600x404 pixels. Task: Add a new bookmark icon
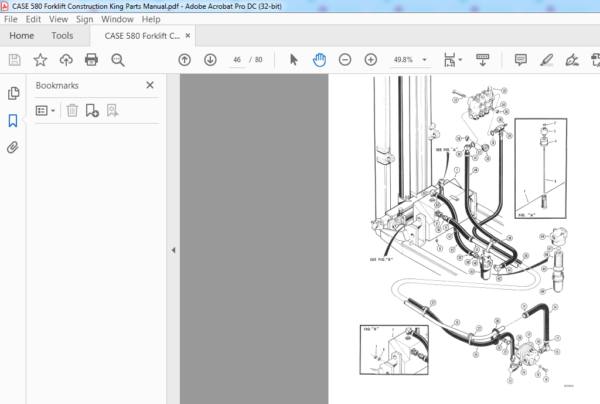pyautogui.click(x=92, y=111)
